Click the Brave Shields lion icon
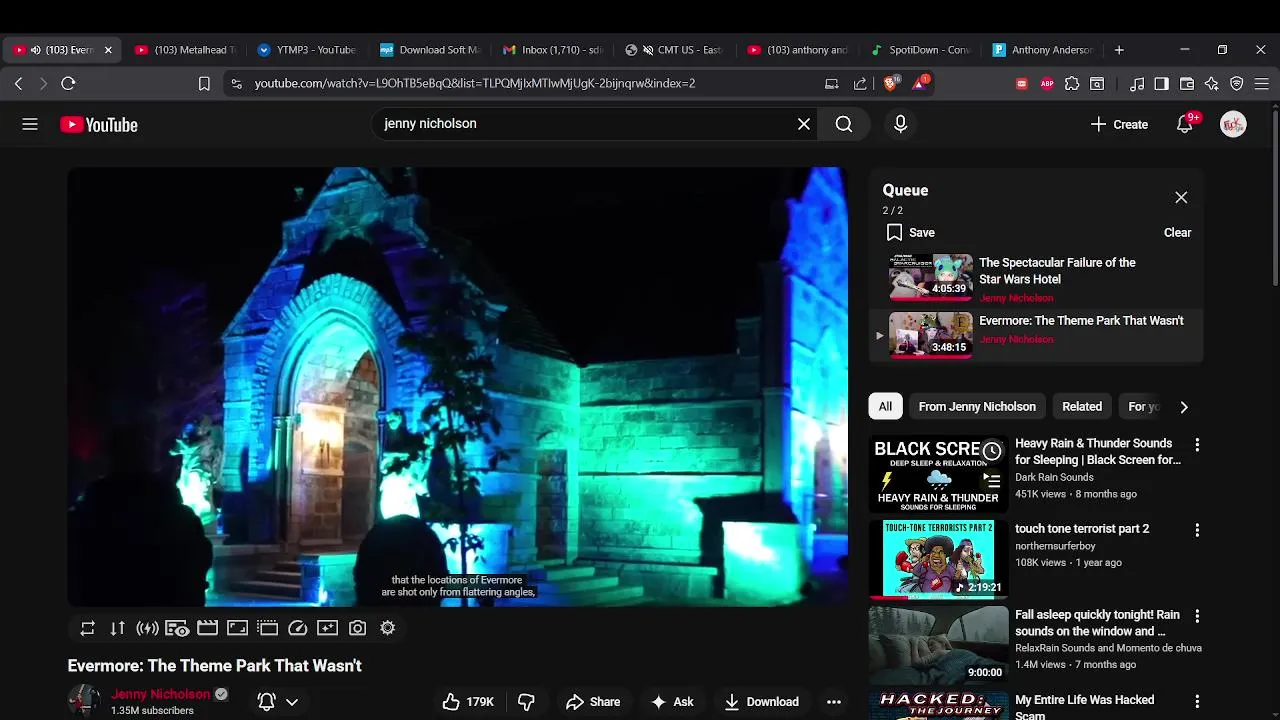 click(889, 83)
